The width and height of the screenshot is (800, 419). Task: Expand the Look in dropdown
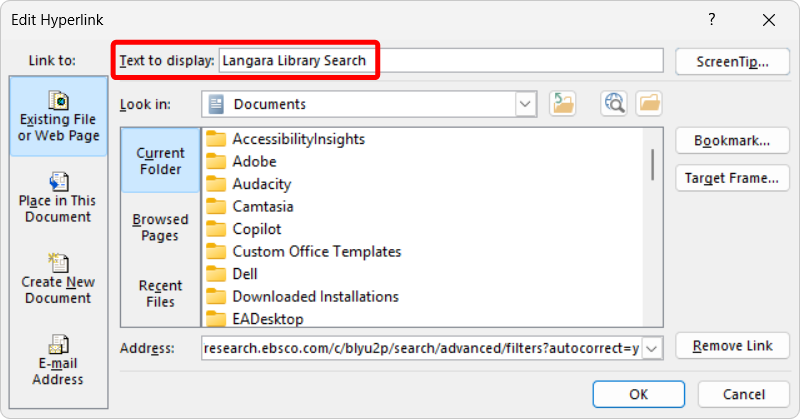tap(525, 104)
